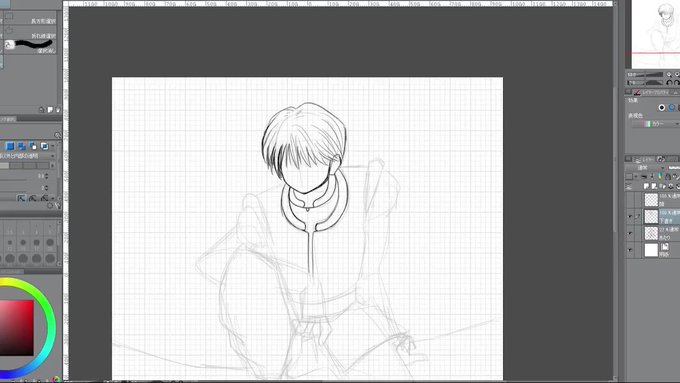The width and height of the screenshot is (680, 383).
Task: Click the second corner-shape curve icon
Action: (x=33, y=198)
